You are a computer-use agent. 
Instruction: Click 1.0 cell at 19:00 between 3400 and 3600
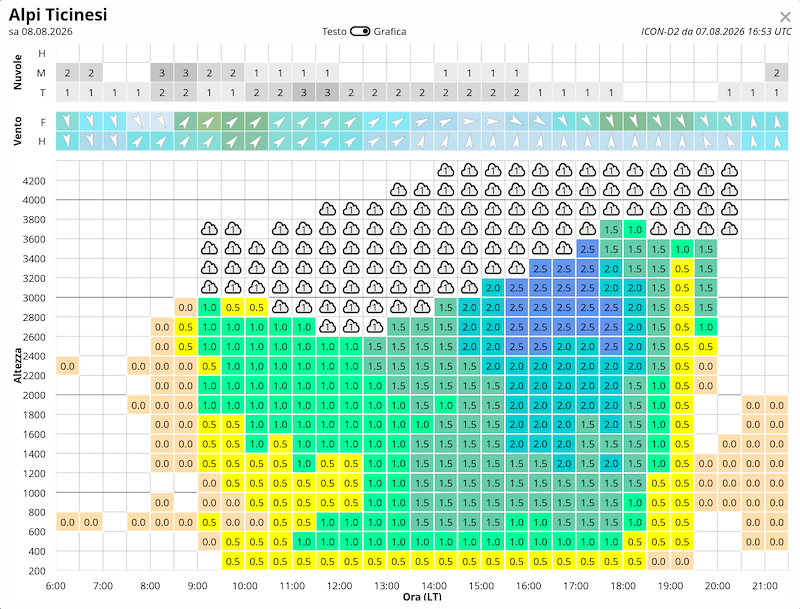click(x=682, y=249)
